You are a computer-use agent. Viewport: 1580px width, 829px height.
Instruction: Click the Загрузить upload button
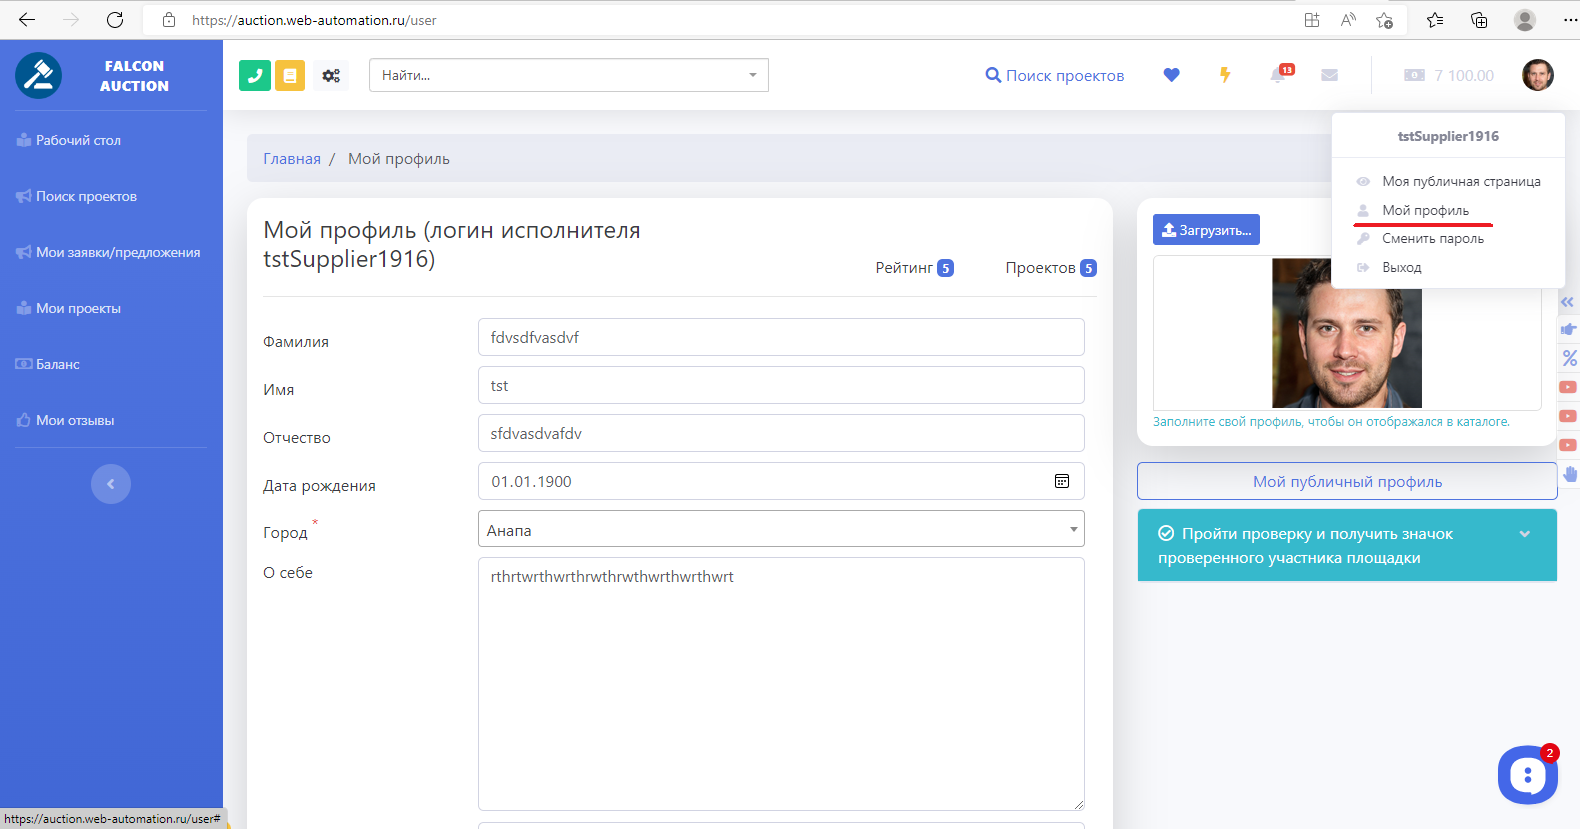tap(1206, 230)
